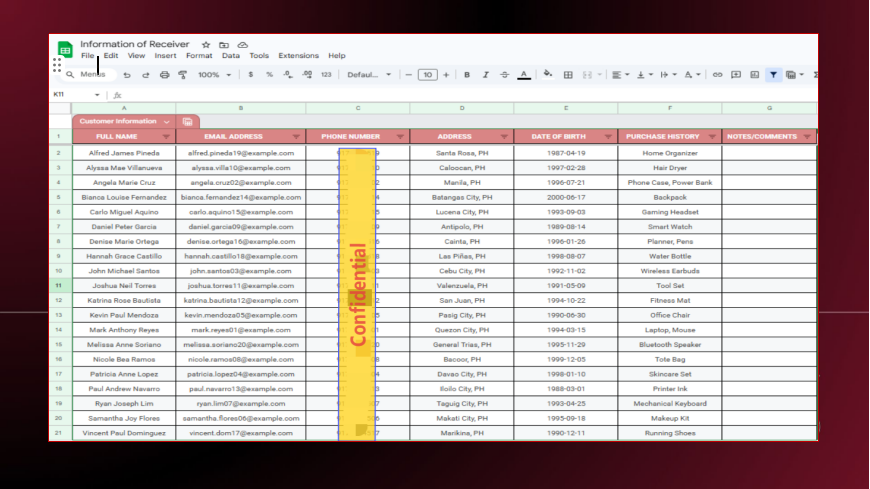Click the Undo arrow icon
This screenshot has height=489, width=870.
click(127, 75)
